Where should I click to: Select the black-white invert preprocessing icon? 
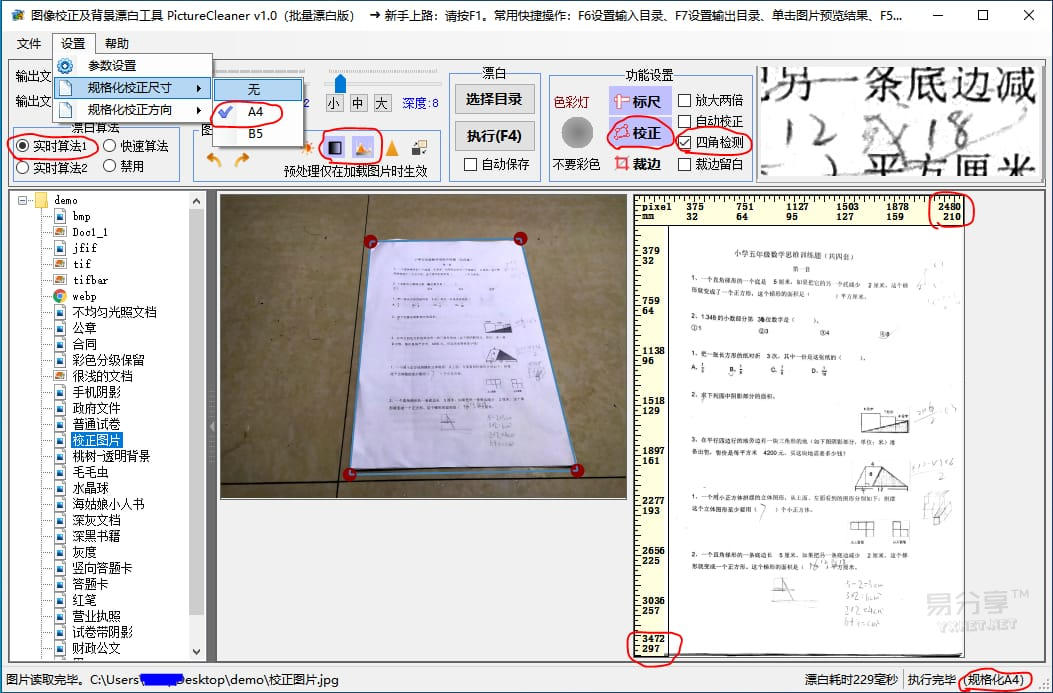pos(335,148)
